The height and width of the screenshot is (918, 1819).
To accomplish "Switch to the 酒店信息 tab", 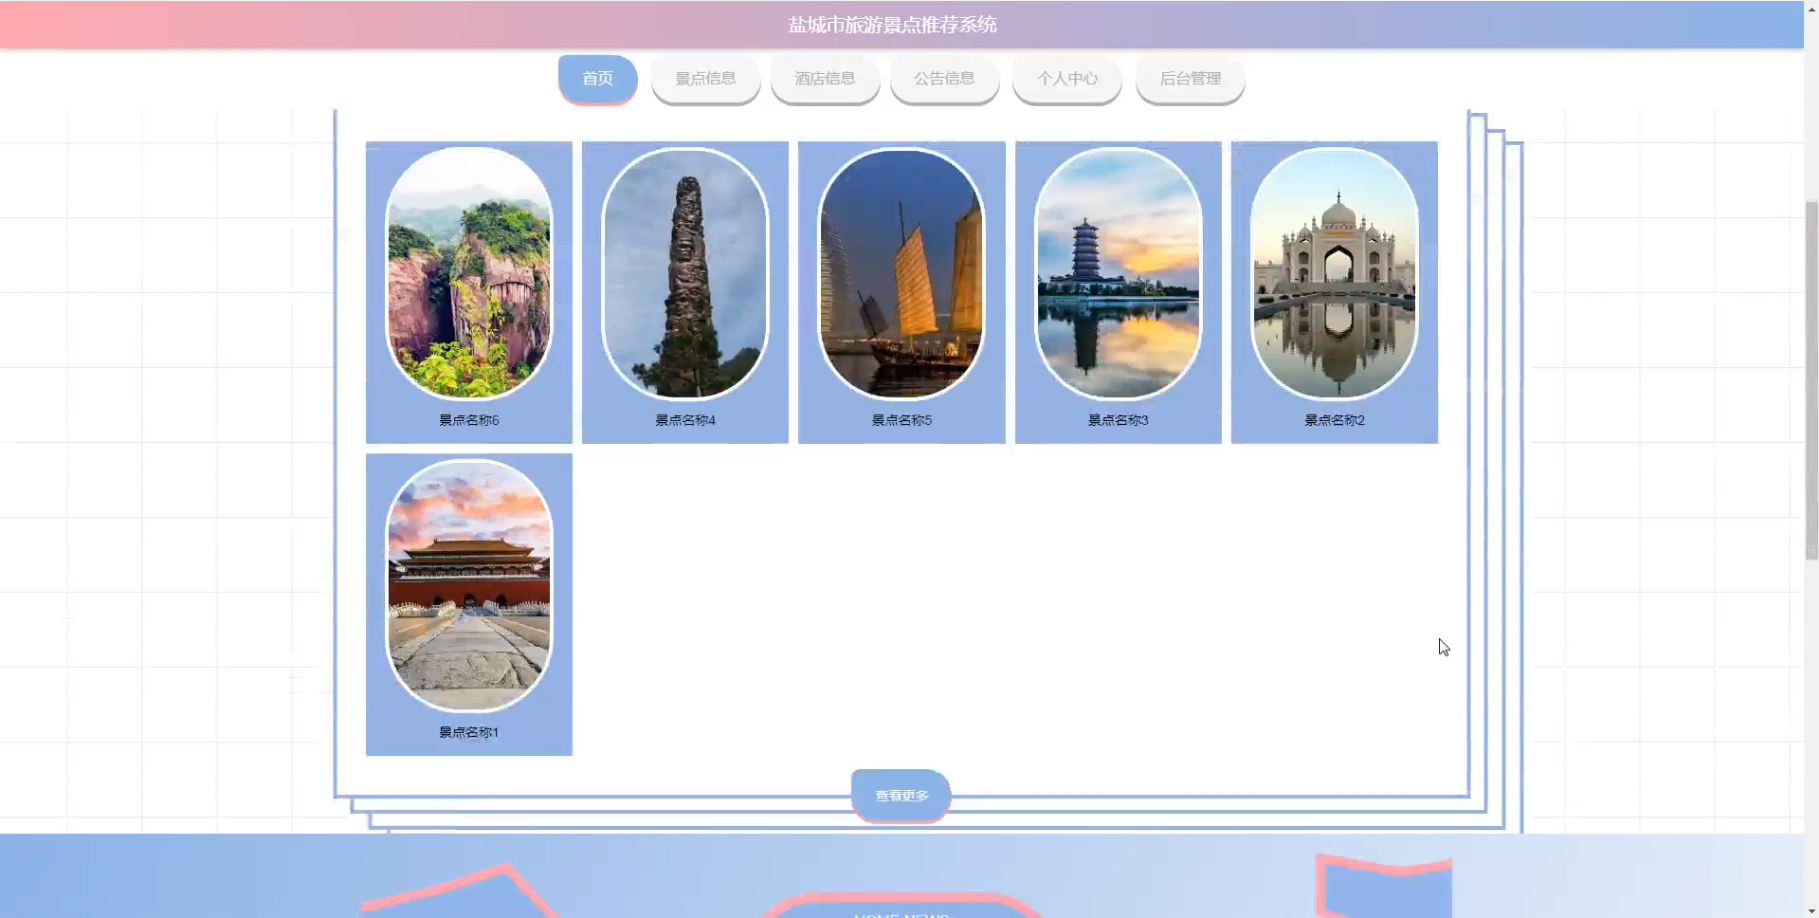I will 825,79.
